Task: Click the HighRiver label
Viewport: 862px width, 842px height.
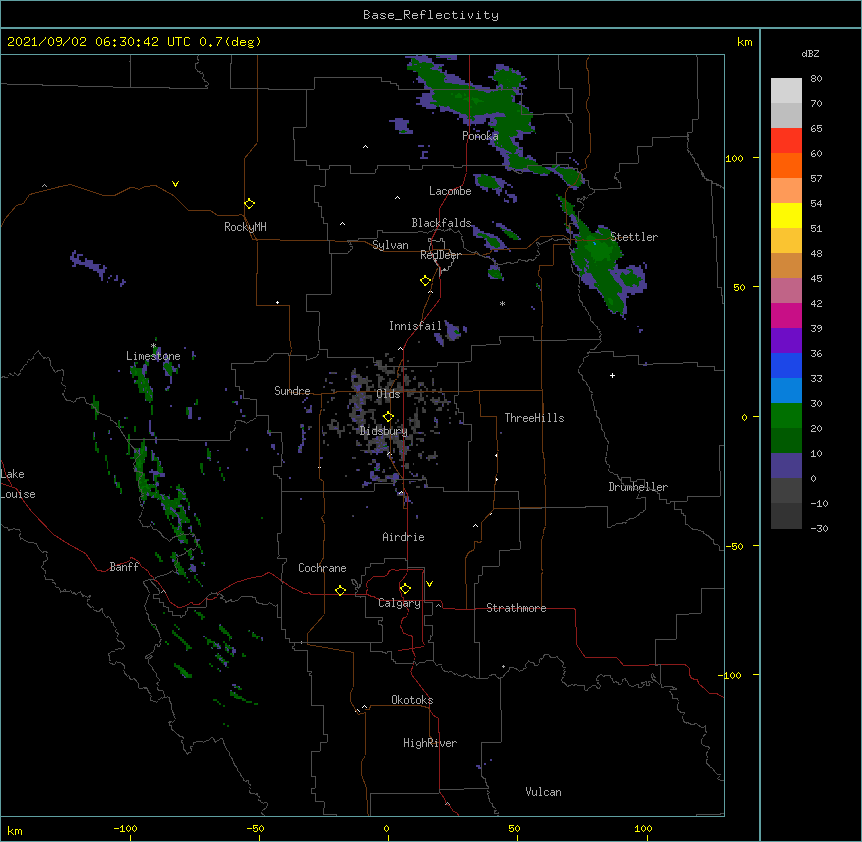Action: pos(430,743)
